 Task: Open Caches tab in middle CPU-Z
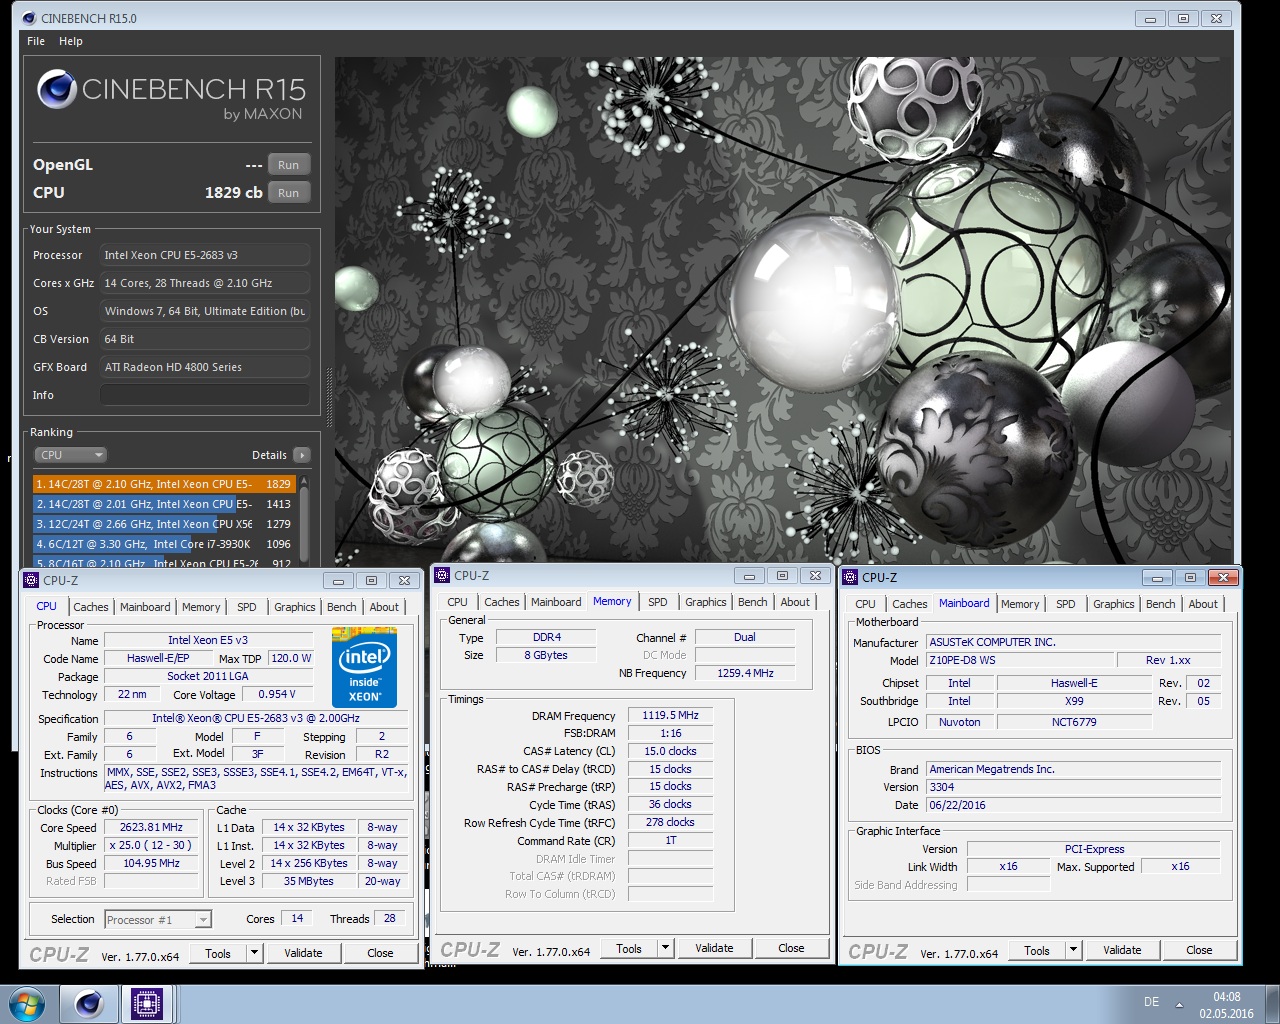pyautogui.click(x=502, y=602)
